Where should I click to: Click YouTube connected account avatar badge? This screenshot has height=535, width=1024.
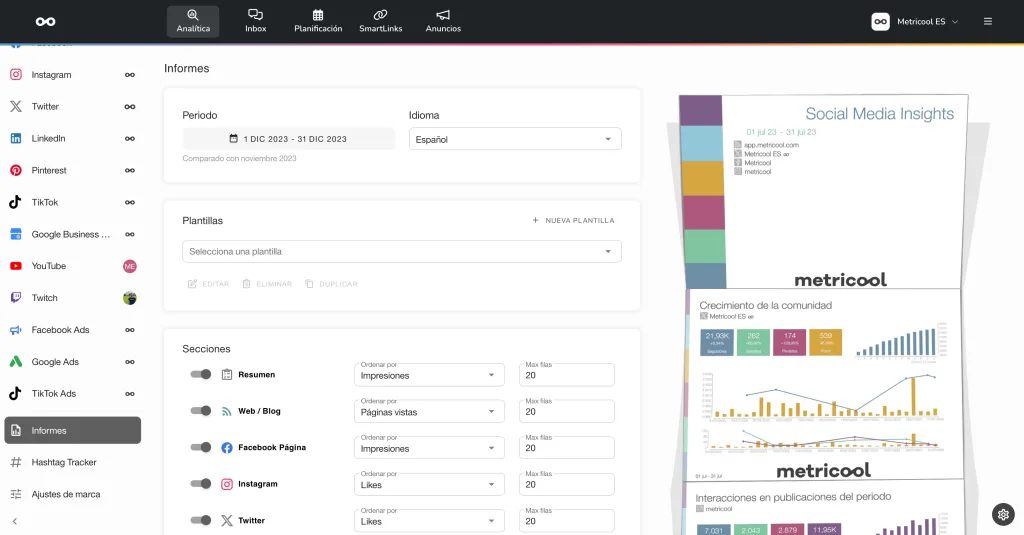[x=130, y=266]
